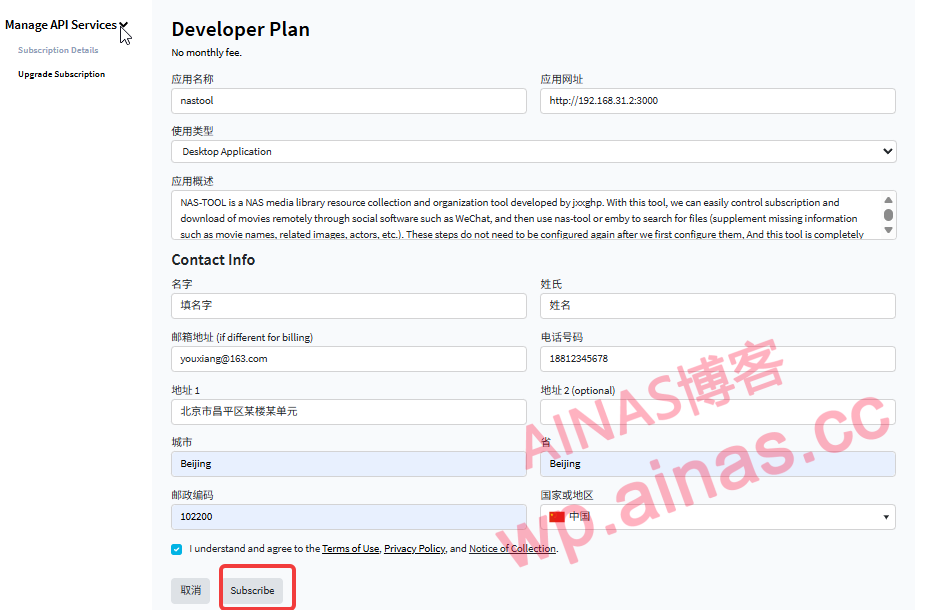Image resolution: width=939 pixels, height=610 pixels.
Task: Click the 姓氏 last name field
Action: tap(717, 305)
